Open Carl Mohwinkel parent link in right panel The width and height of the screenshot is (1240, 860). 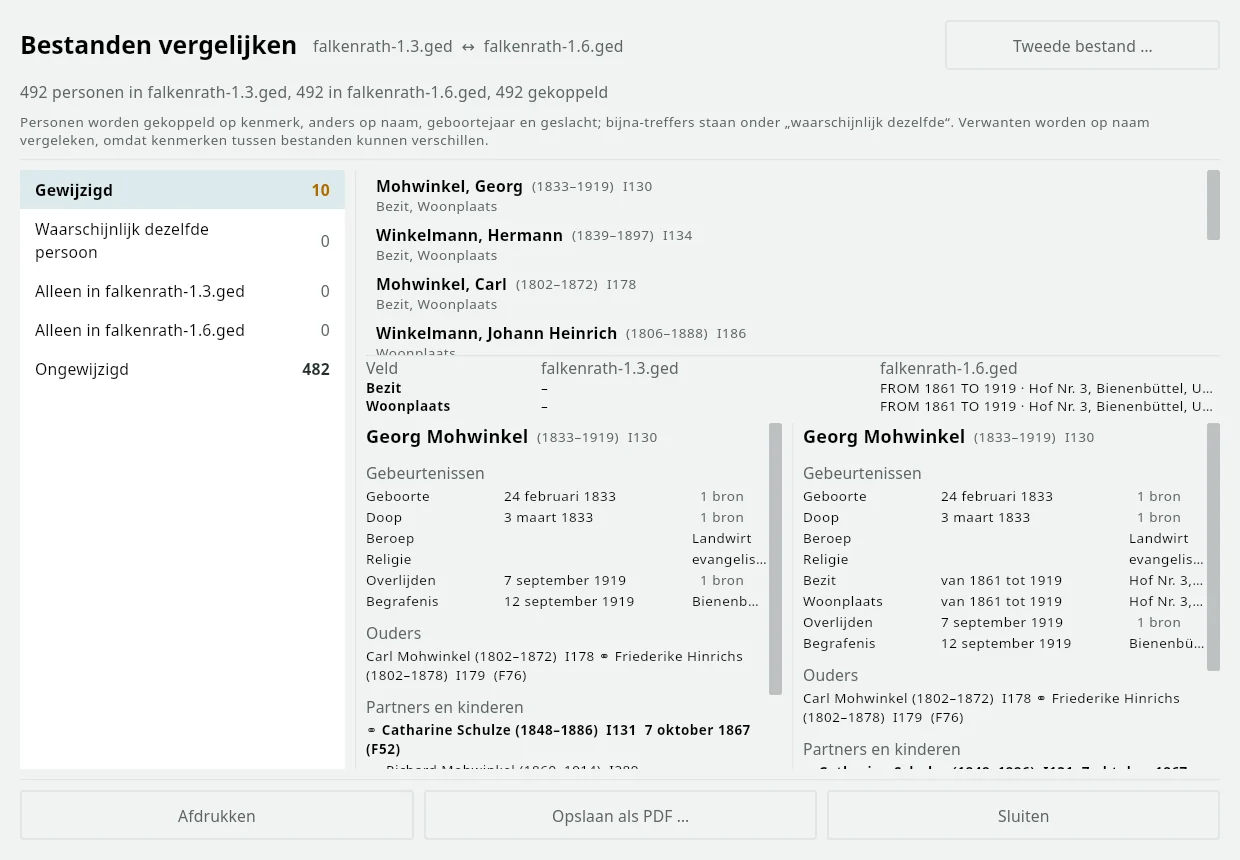click(x=898, y=698)
